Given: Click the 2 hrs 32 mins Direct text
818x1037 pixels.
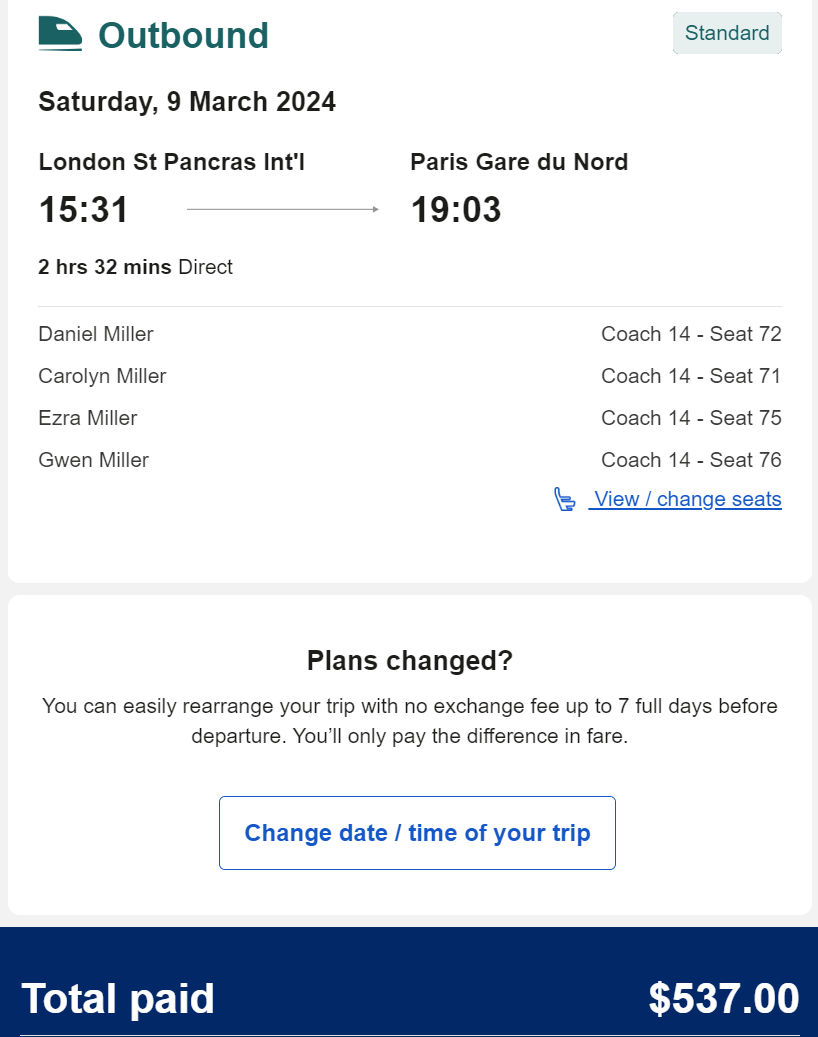Looking at the screenshot, I should click(x=135, y=267).
